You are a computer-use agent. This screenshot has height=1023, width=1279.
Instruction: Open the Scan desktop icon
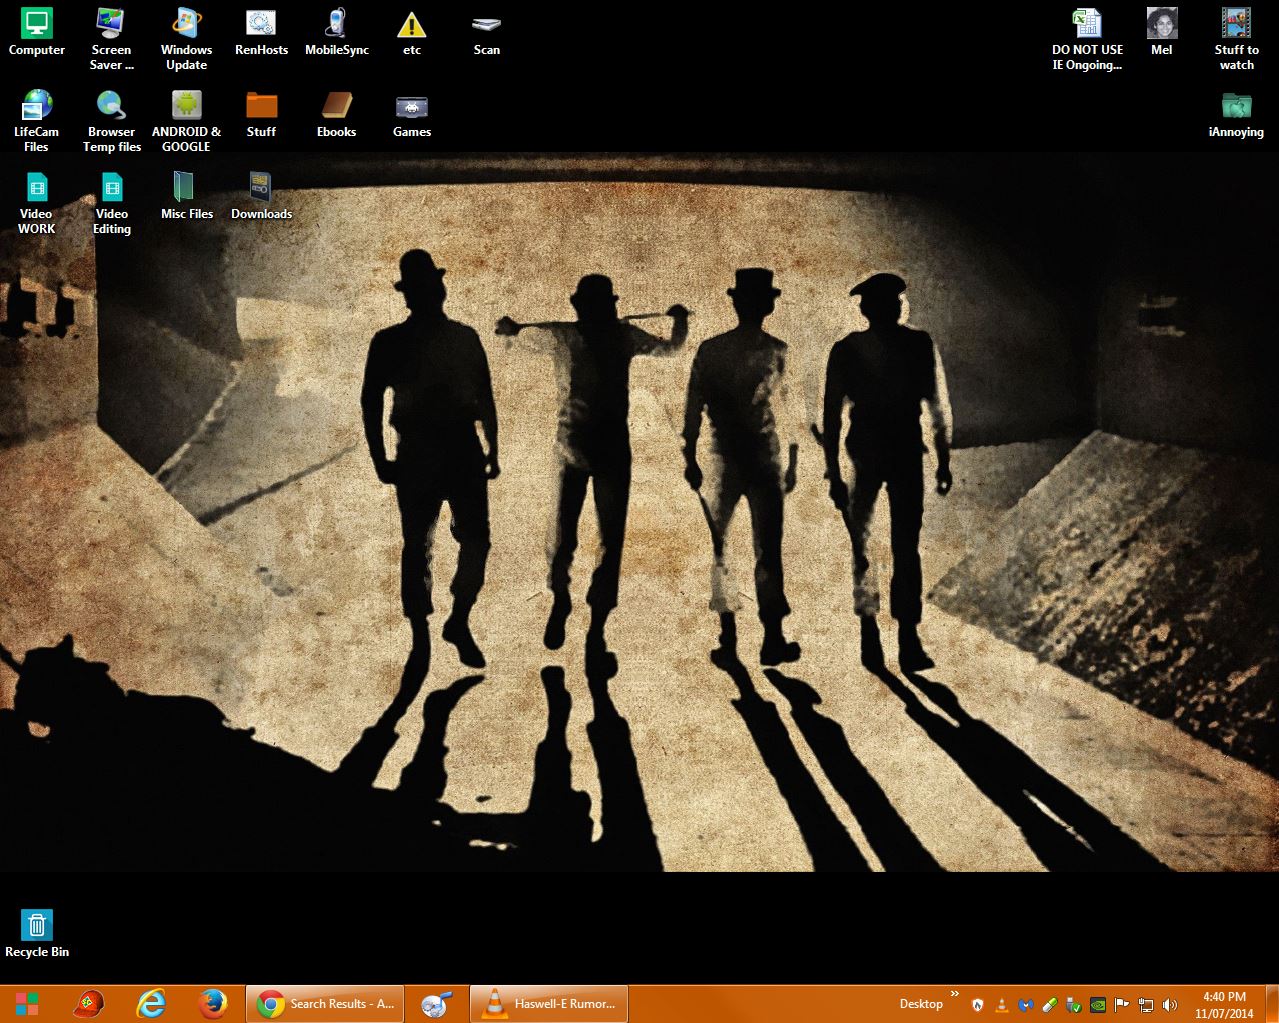click(487, 33)
